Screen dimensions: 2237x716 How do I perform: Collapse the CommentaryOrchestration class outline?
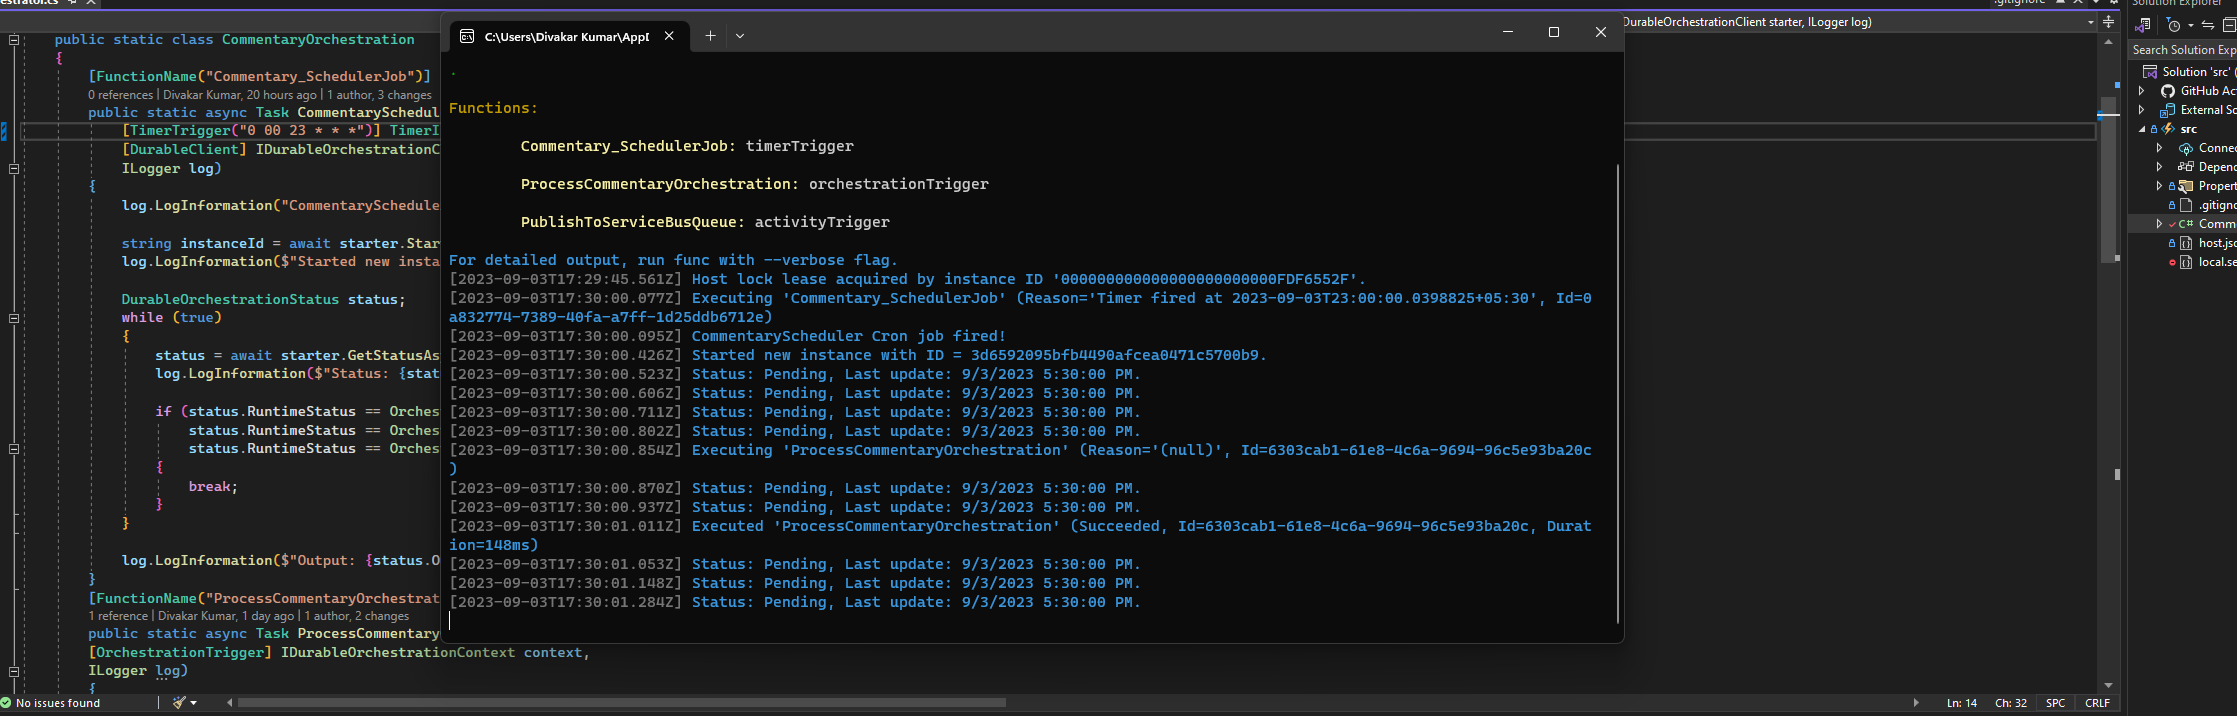coord(14,40)
